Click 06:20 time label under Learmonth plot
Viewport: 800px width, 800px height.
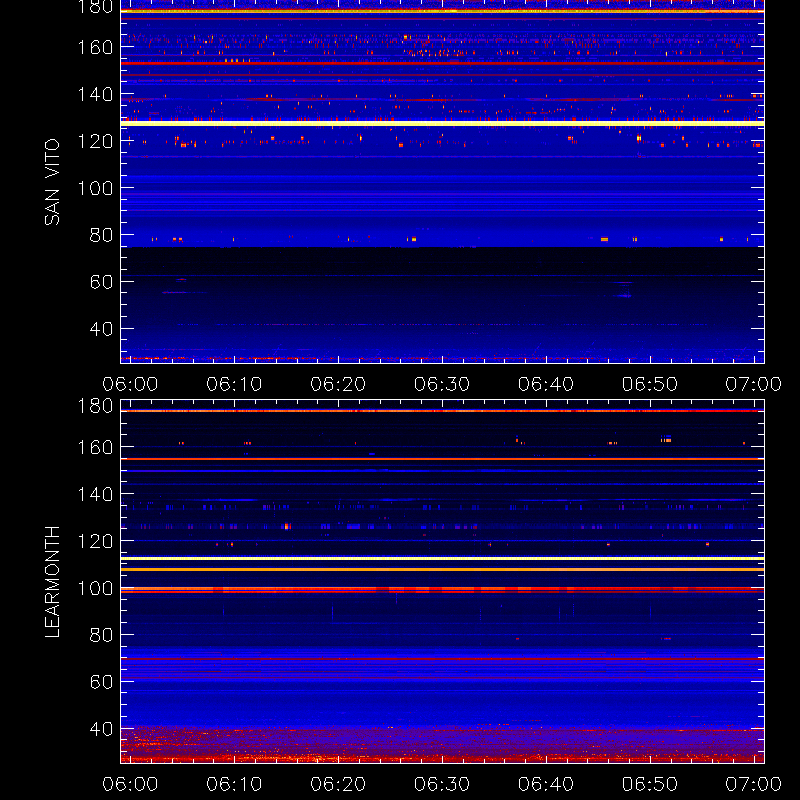coord(338,784)
